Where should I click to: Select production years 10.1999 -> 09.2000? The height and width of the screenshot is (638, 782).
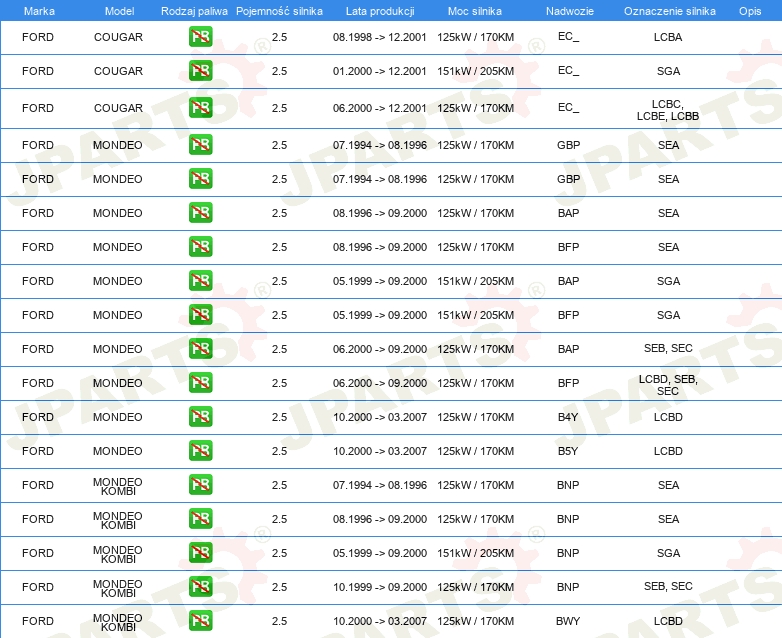click(x=380, y=587)
